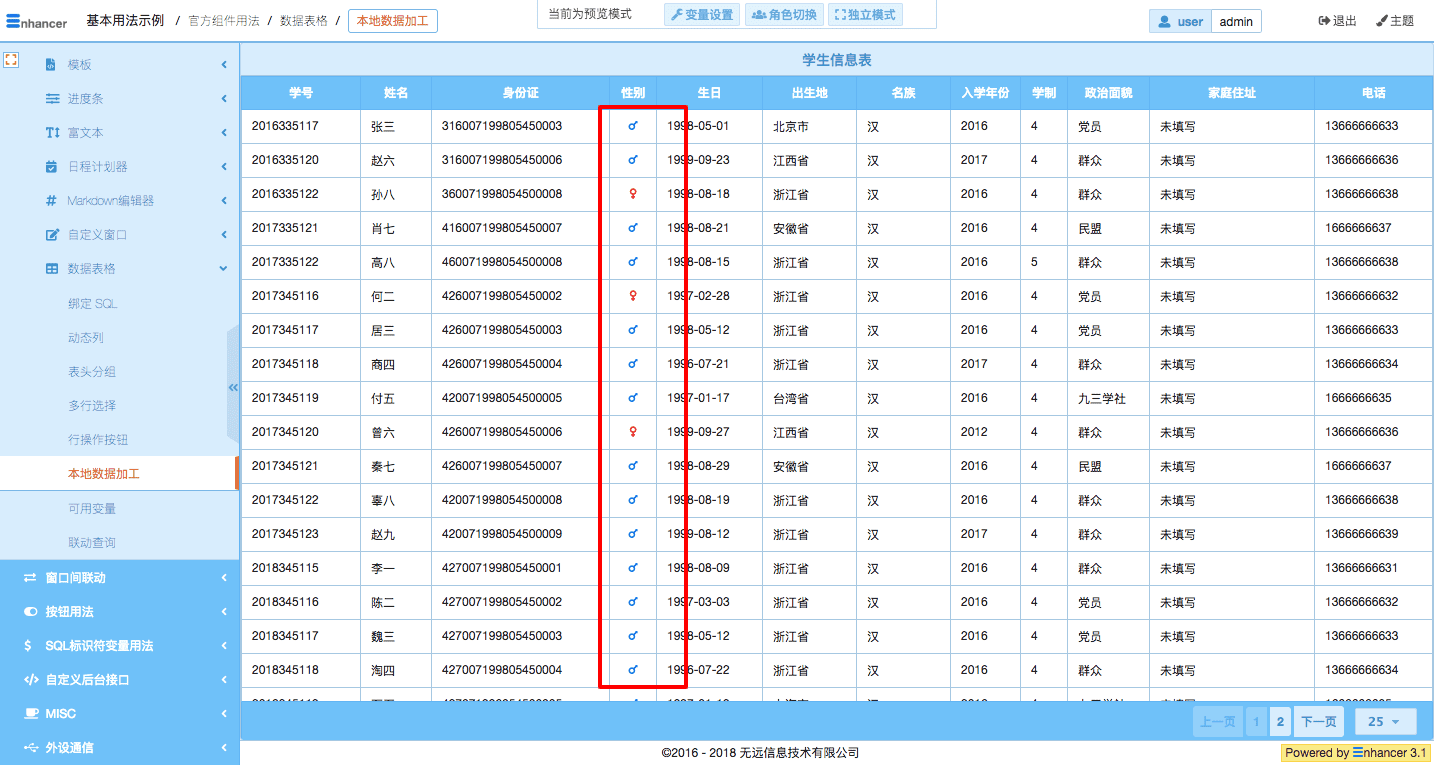Collapse the 数据表格 menu section
The height and width of the screenshot is (767, 1434).
223,269
